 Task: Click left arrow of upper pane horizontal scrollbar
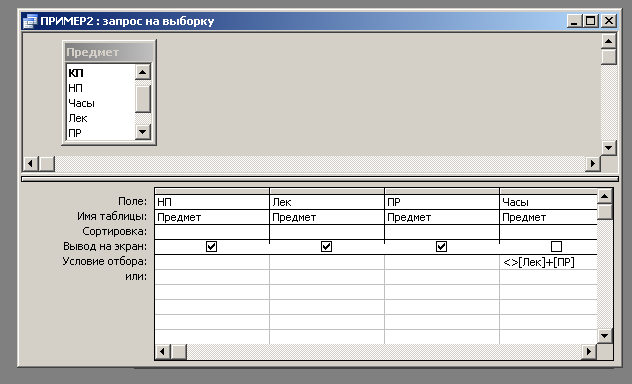(31, 164)
